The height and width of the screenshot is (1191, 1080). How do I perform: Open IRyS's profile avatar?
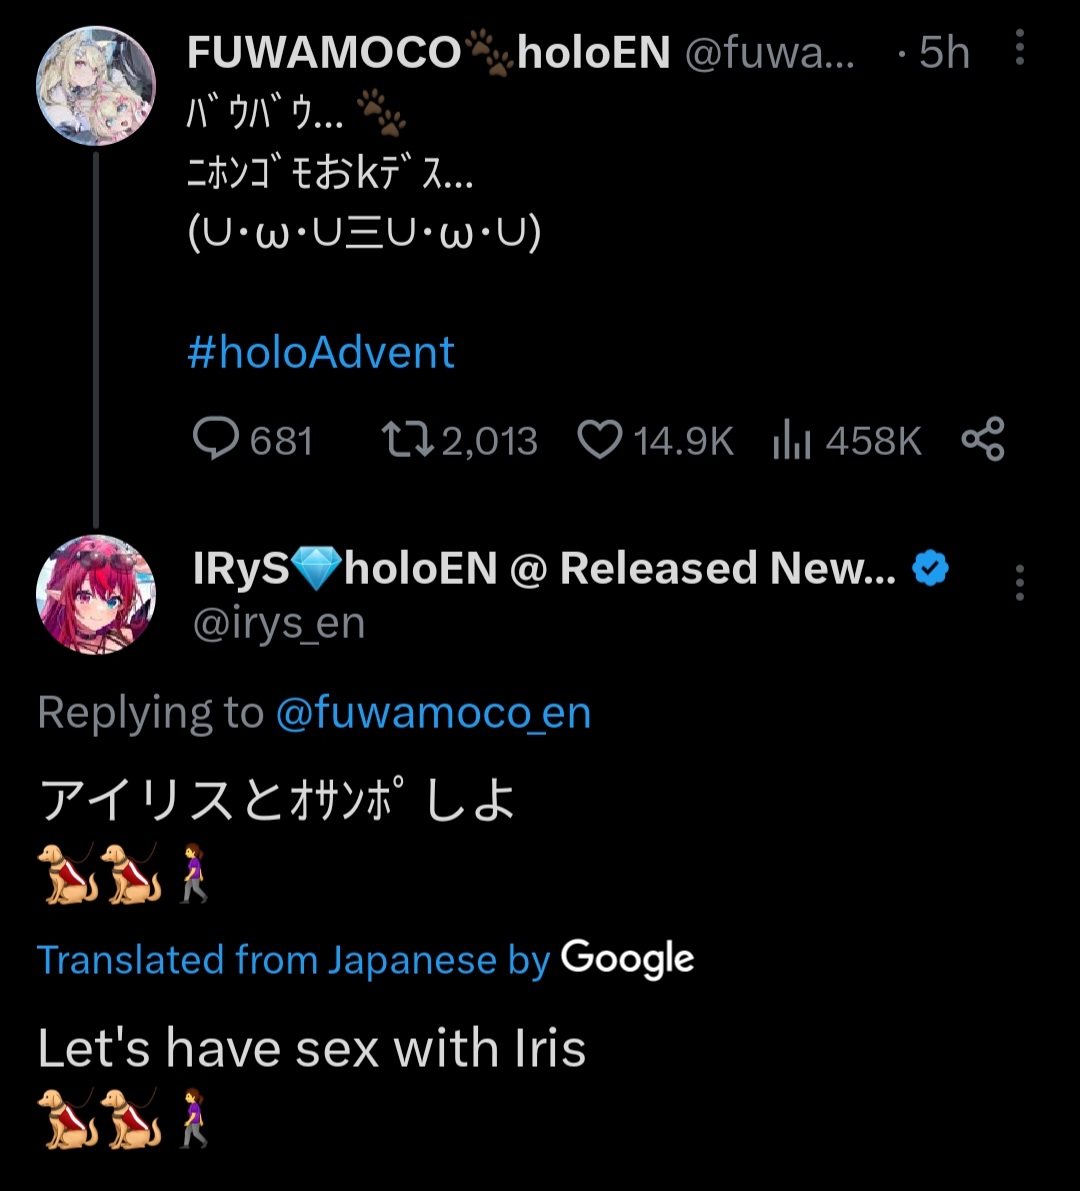pyautogui.click(x=96, y=594)
